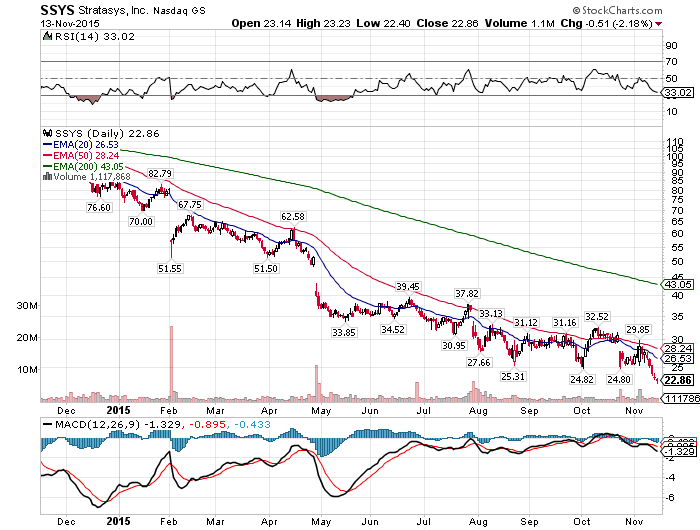Click the 51.55 price low label
This screenshot has height=530, width=700.
tap(170, 268)
